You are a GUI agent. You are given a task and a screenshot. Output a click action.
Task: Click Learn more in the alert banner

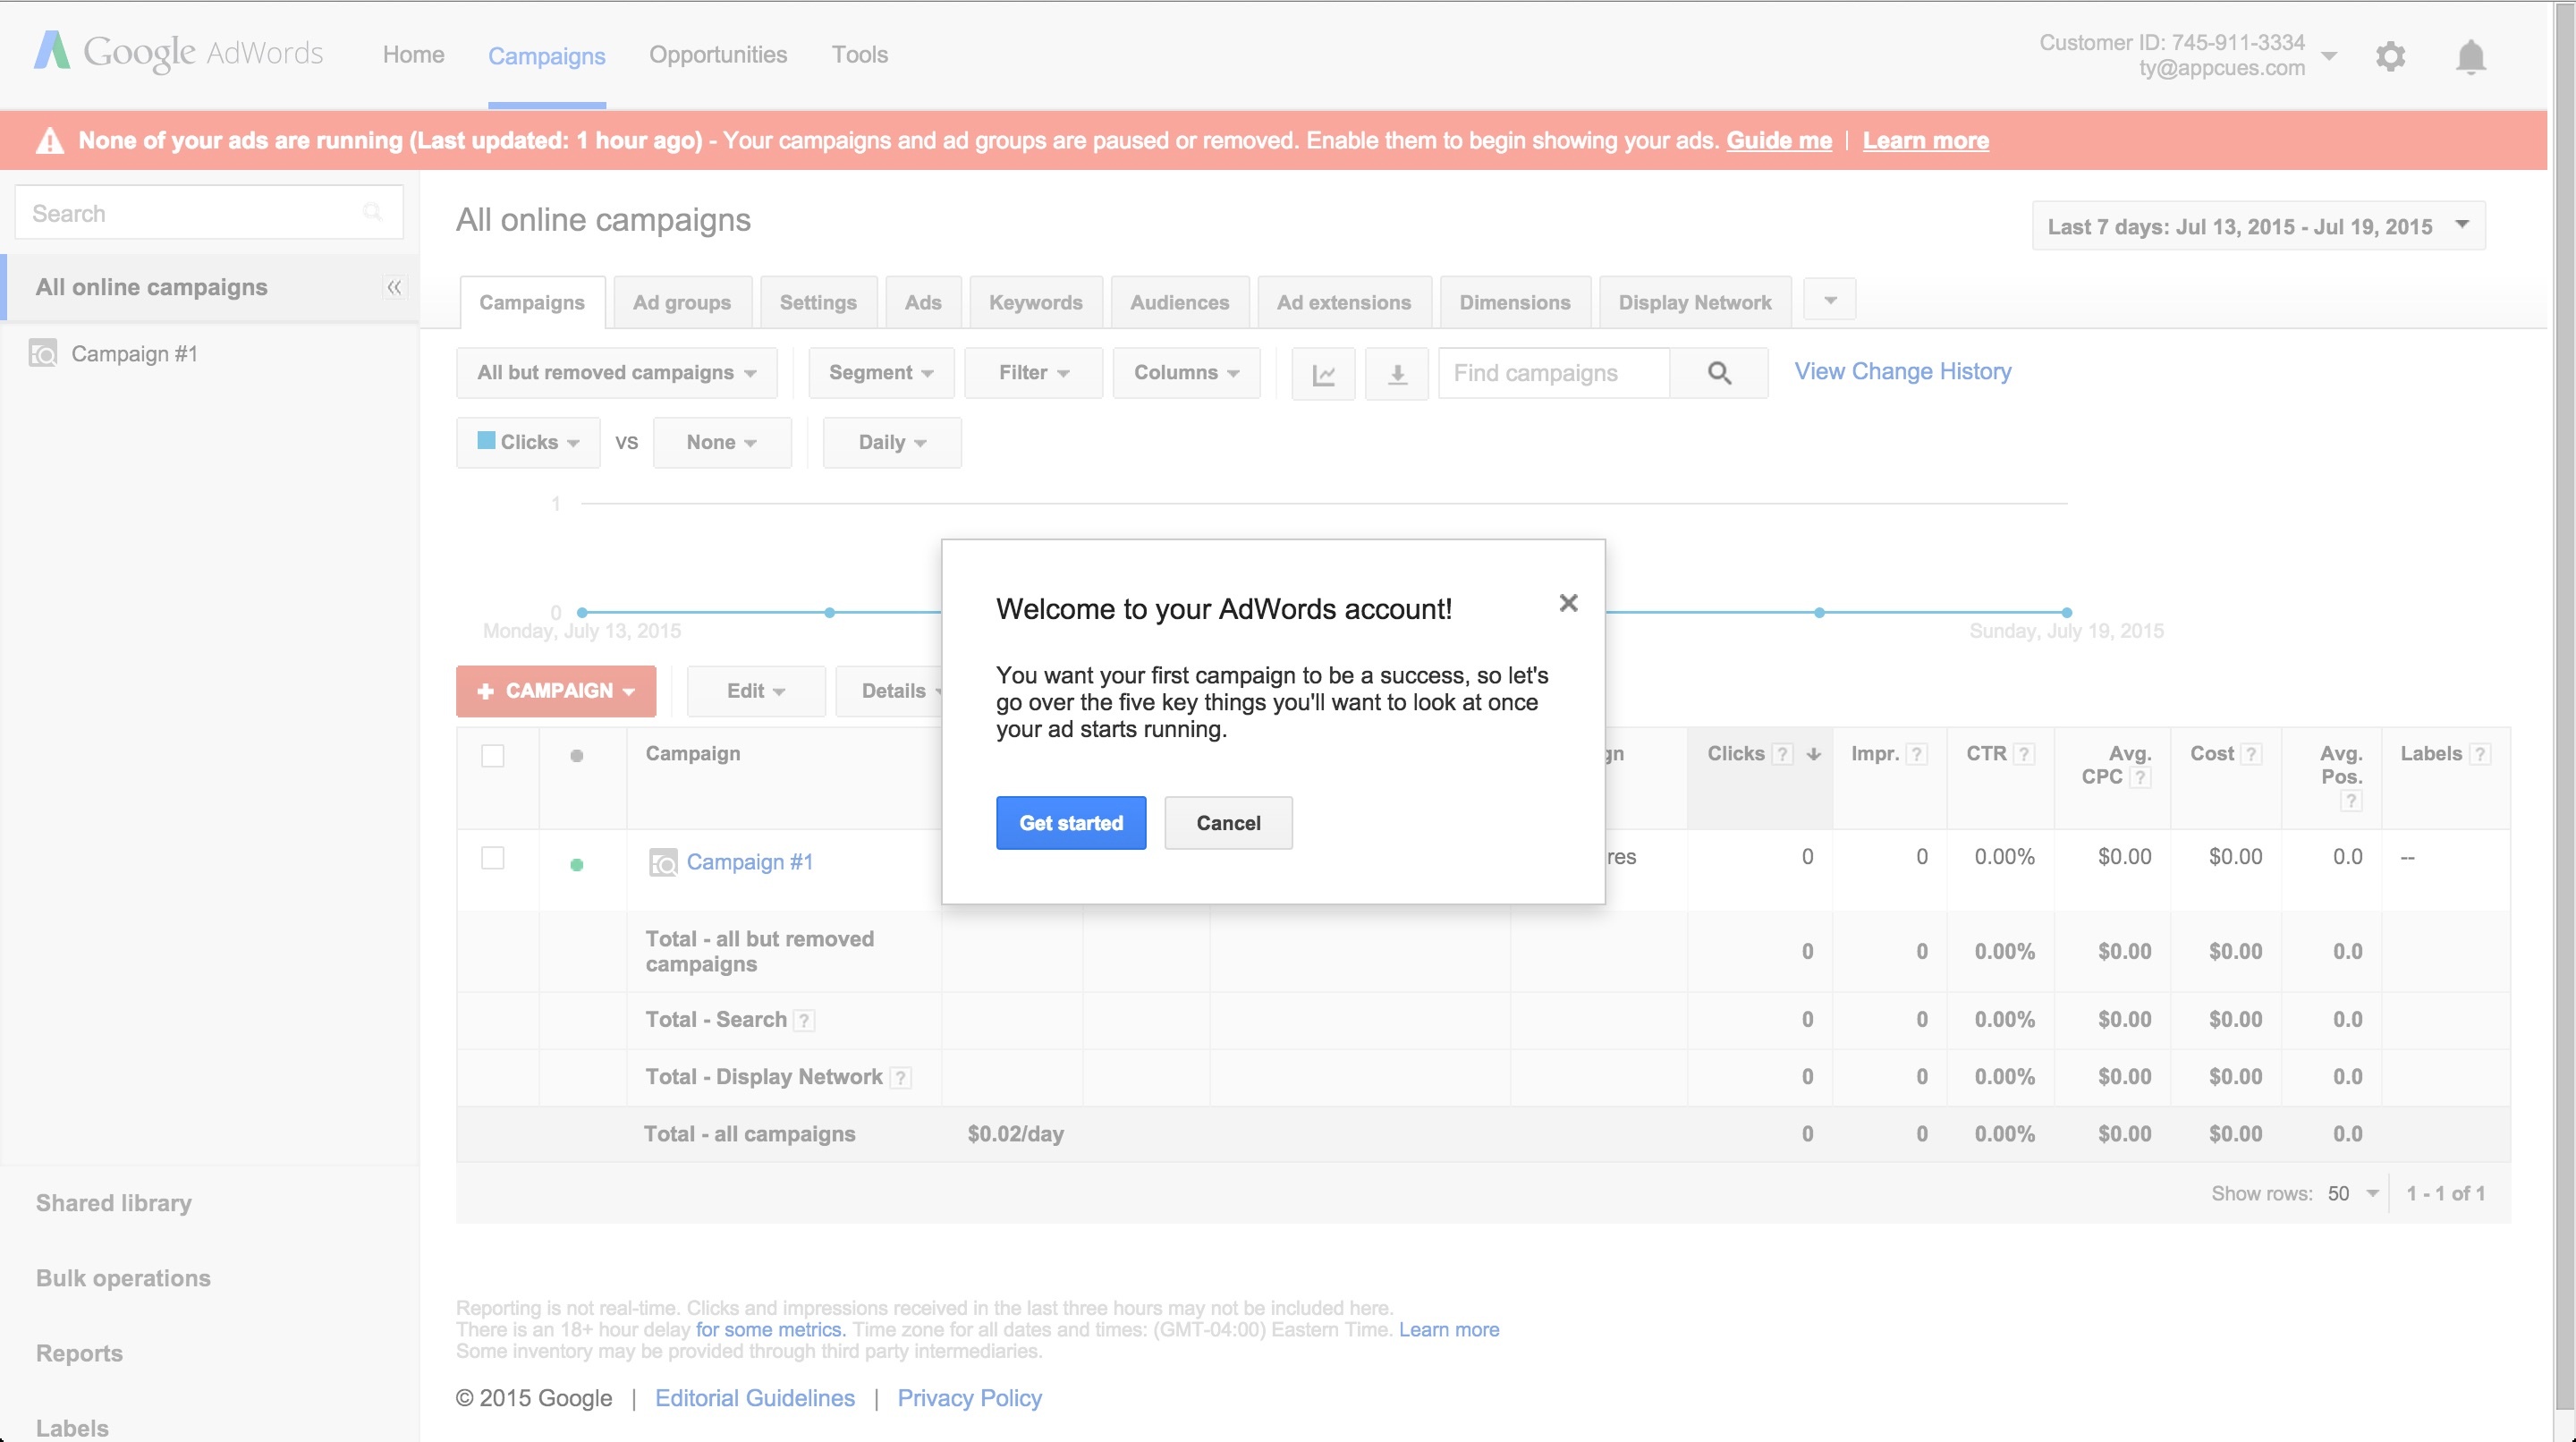1926,141
